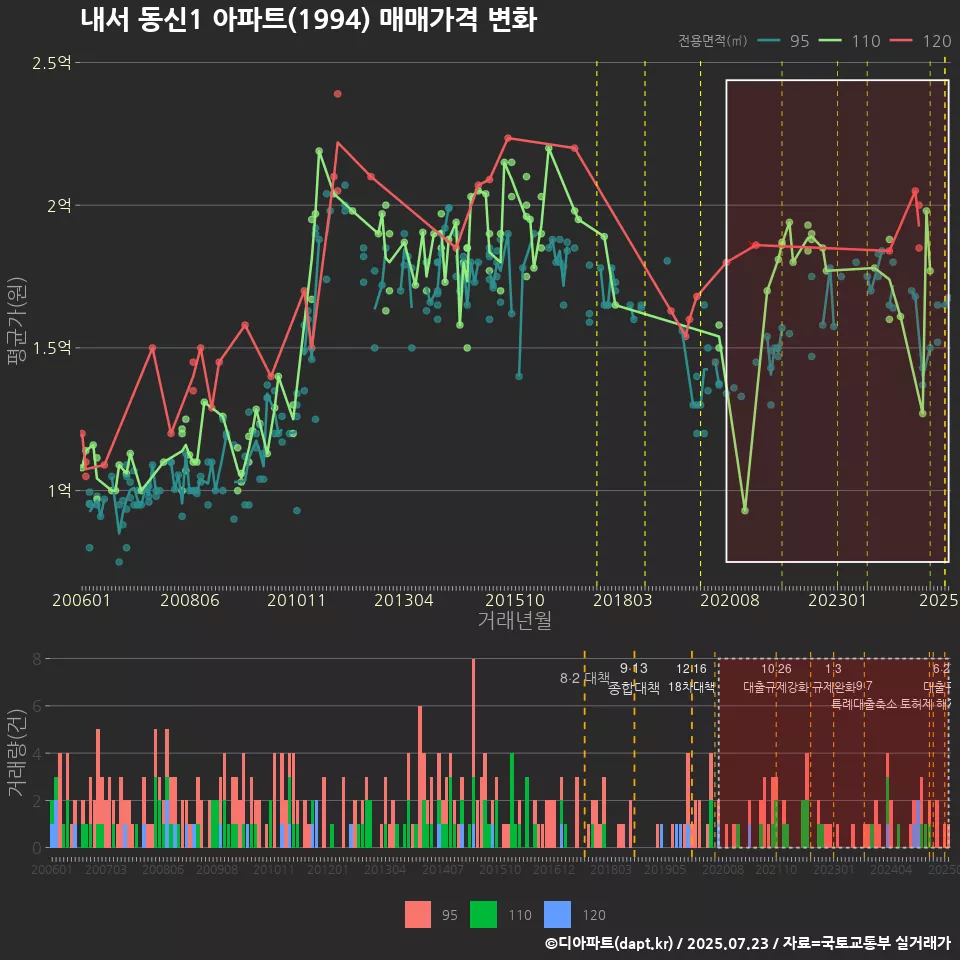Screen dimensions: 960x960
Task: Toggle the light-green 110 series in price legend
Action: point(850,41)
